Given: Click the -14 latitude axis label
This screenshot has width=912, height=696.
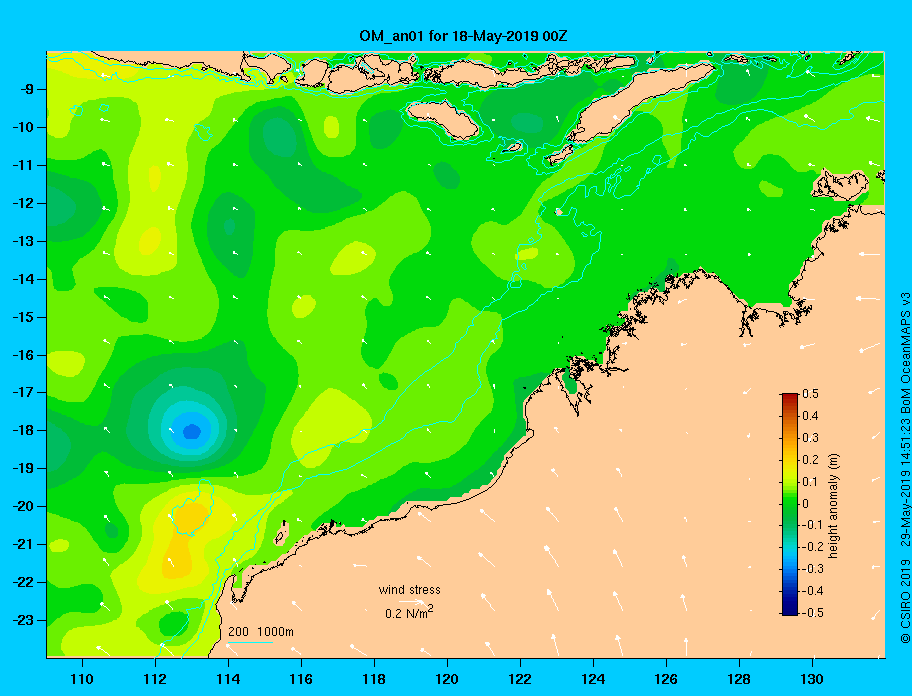Looking at the screenshot, I should pos(23,279).
